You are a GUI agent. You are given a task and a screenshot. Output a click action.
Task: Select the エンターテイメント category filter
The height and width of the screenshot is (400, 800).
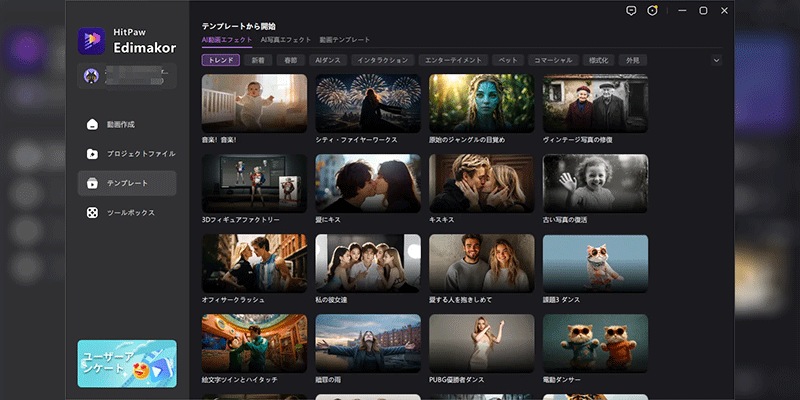454,60
